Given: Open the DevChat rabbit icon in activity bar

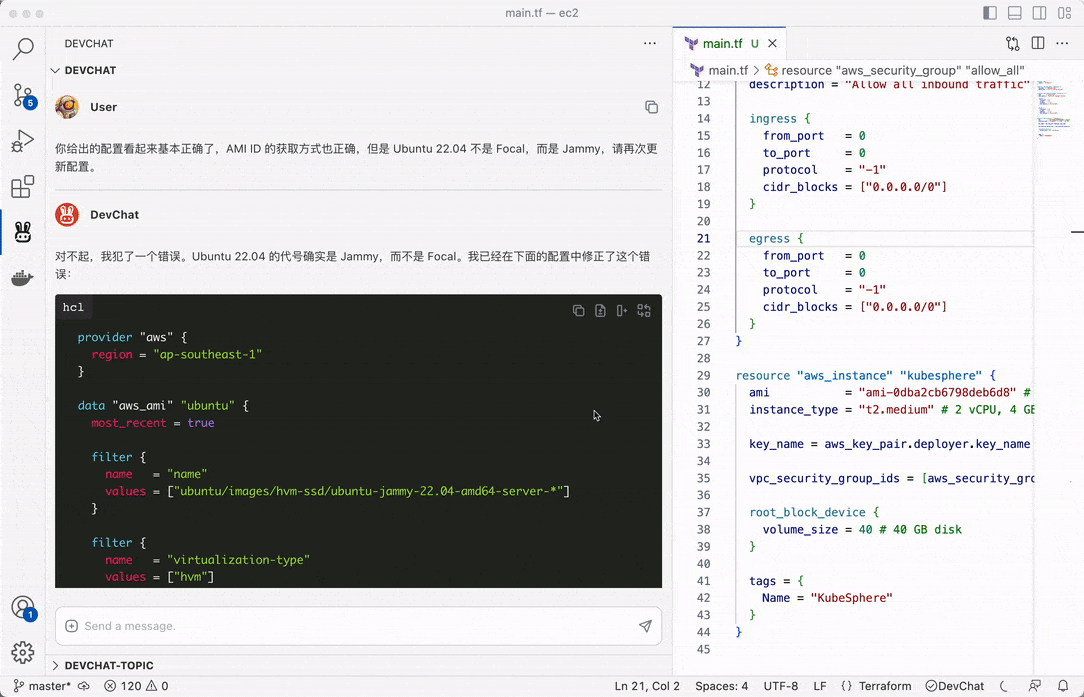Looking at the screenshot, I should point(23,231).
